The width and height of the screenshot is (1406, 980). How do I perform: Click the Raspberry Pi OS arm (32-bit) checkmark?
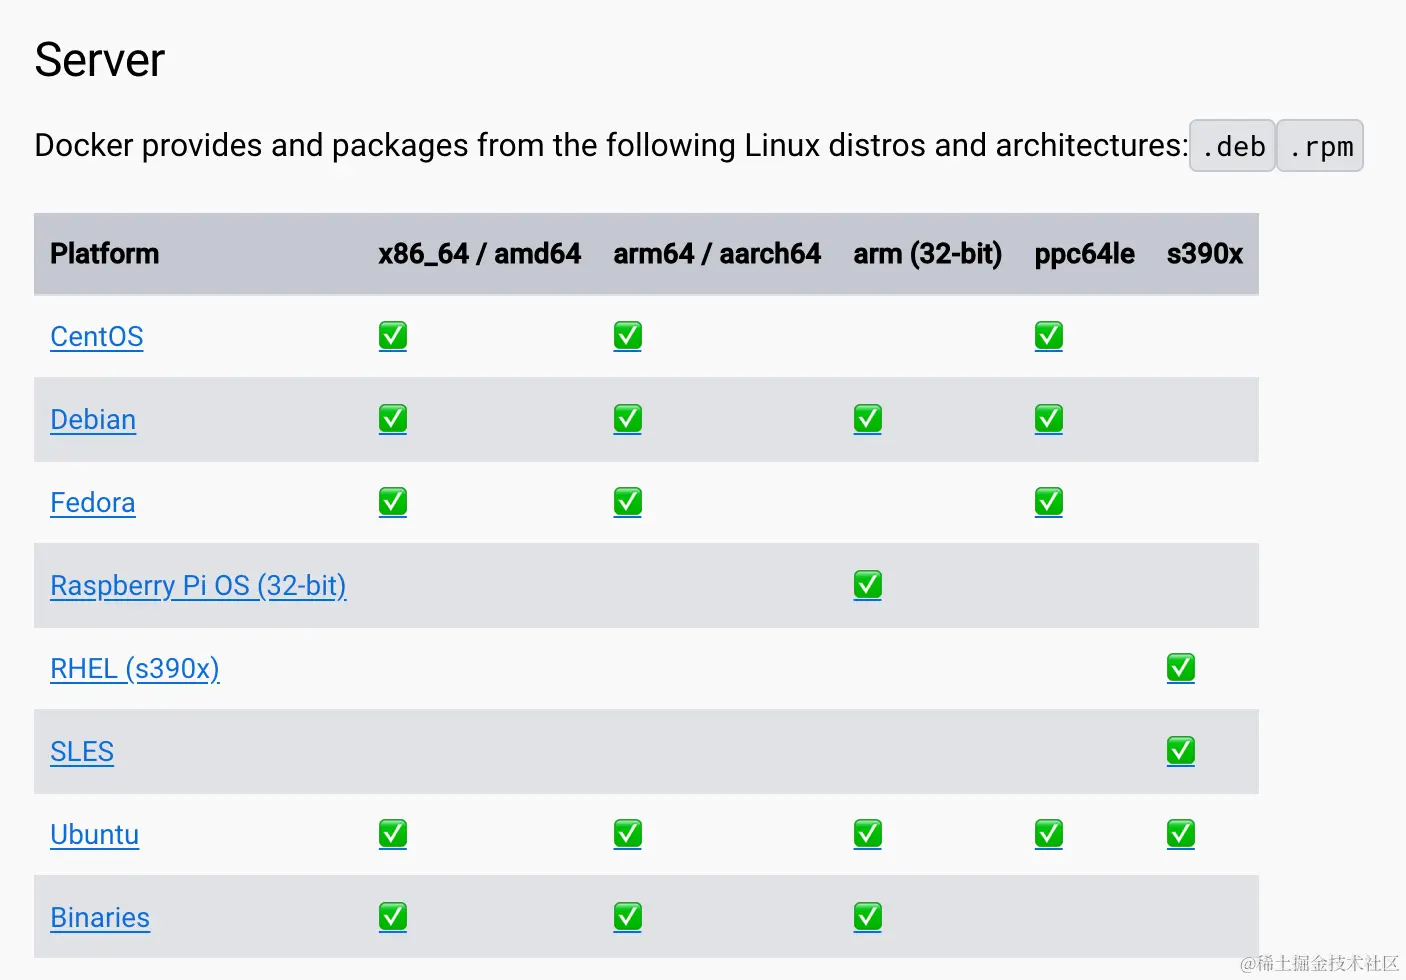(868, 585)
